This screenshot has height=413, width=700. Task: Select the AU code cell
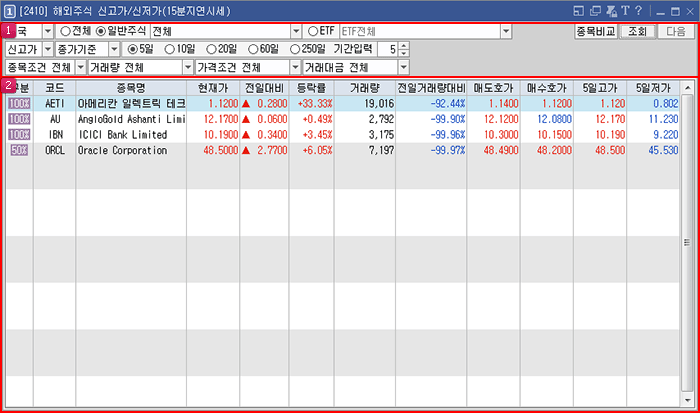pyautogui.click(x=54, y=119)
